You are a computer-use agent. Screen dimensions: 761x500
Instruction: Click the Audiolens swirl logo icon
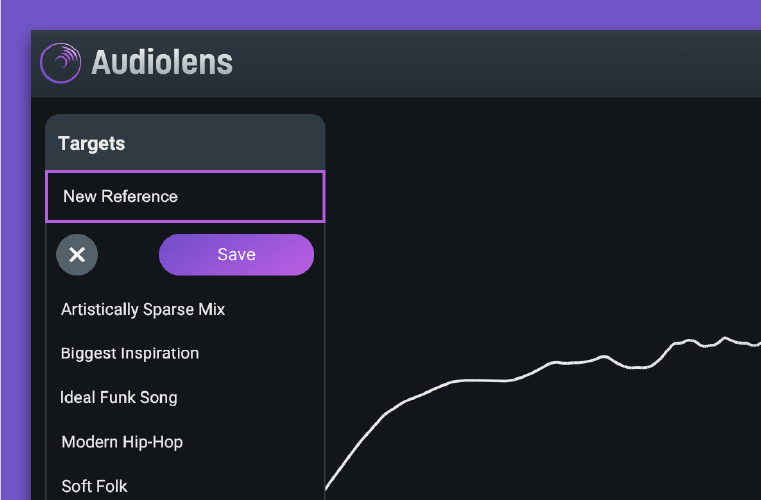(60, 62)
